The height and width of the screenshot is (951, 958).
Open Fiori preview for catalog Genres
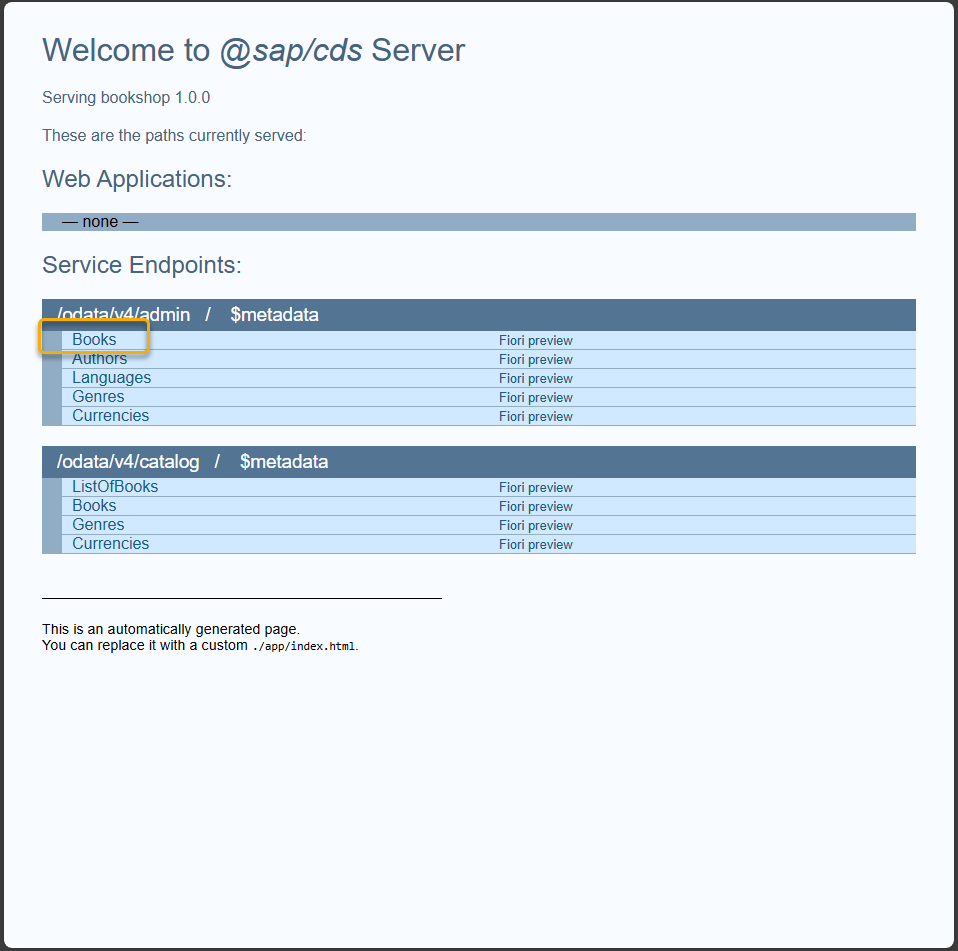pyautogui.click(x=536, y=526)
